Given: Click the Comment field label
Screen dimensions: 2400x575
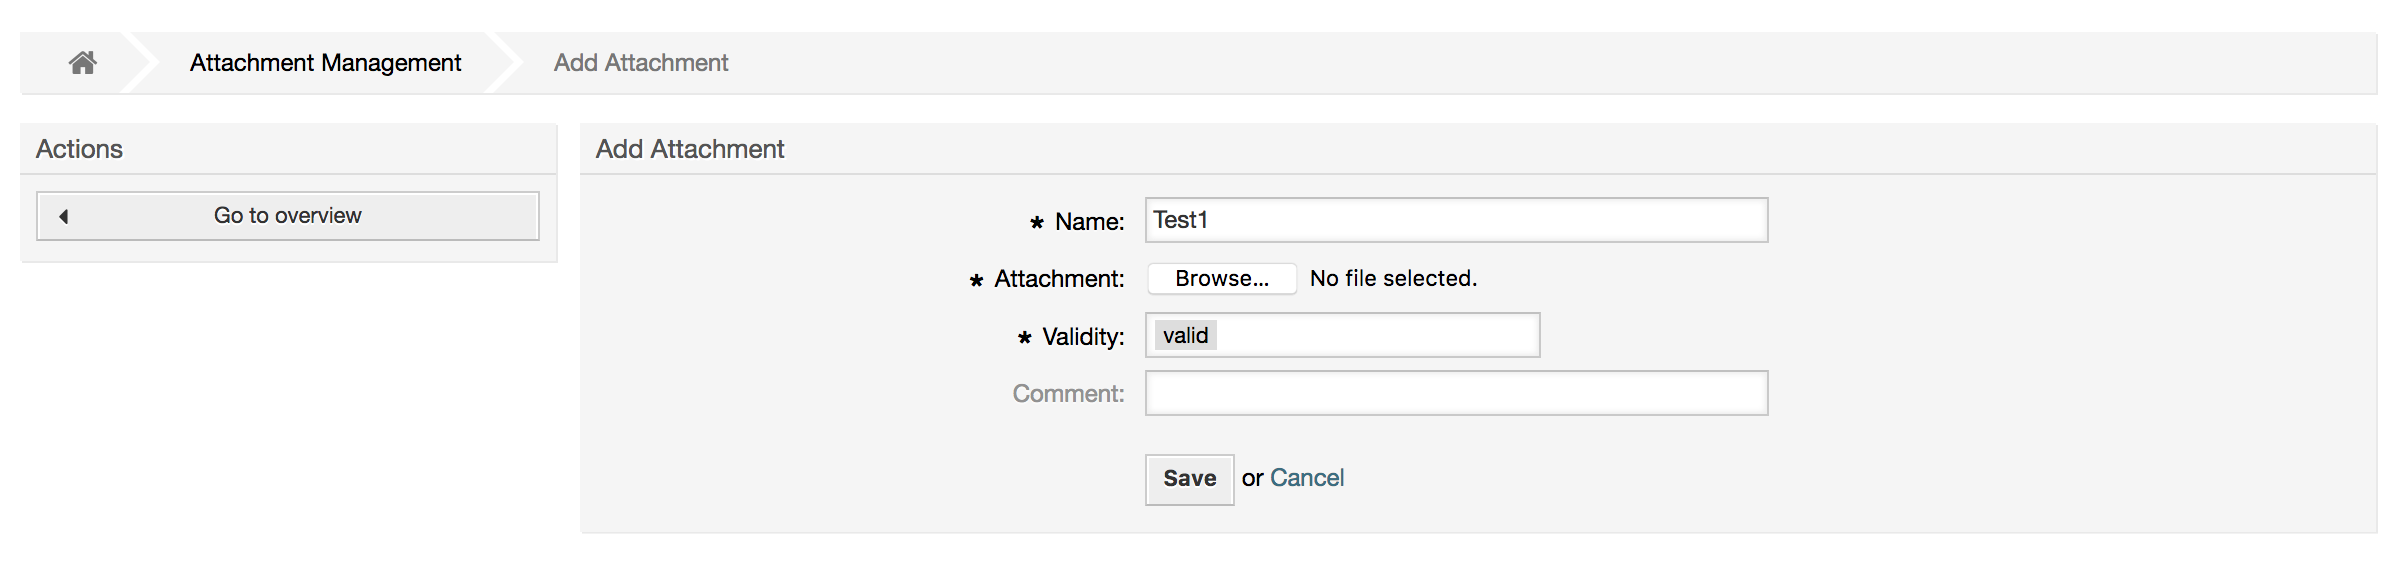Looking at the screenshot, I should pos(1068,394).
